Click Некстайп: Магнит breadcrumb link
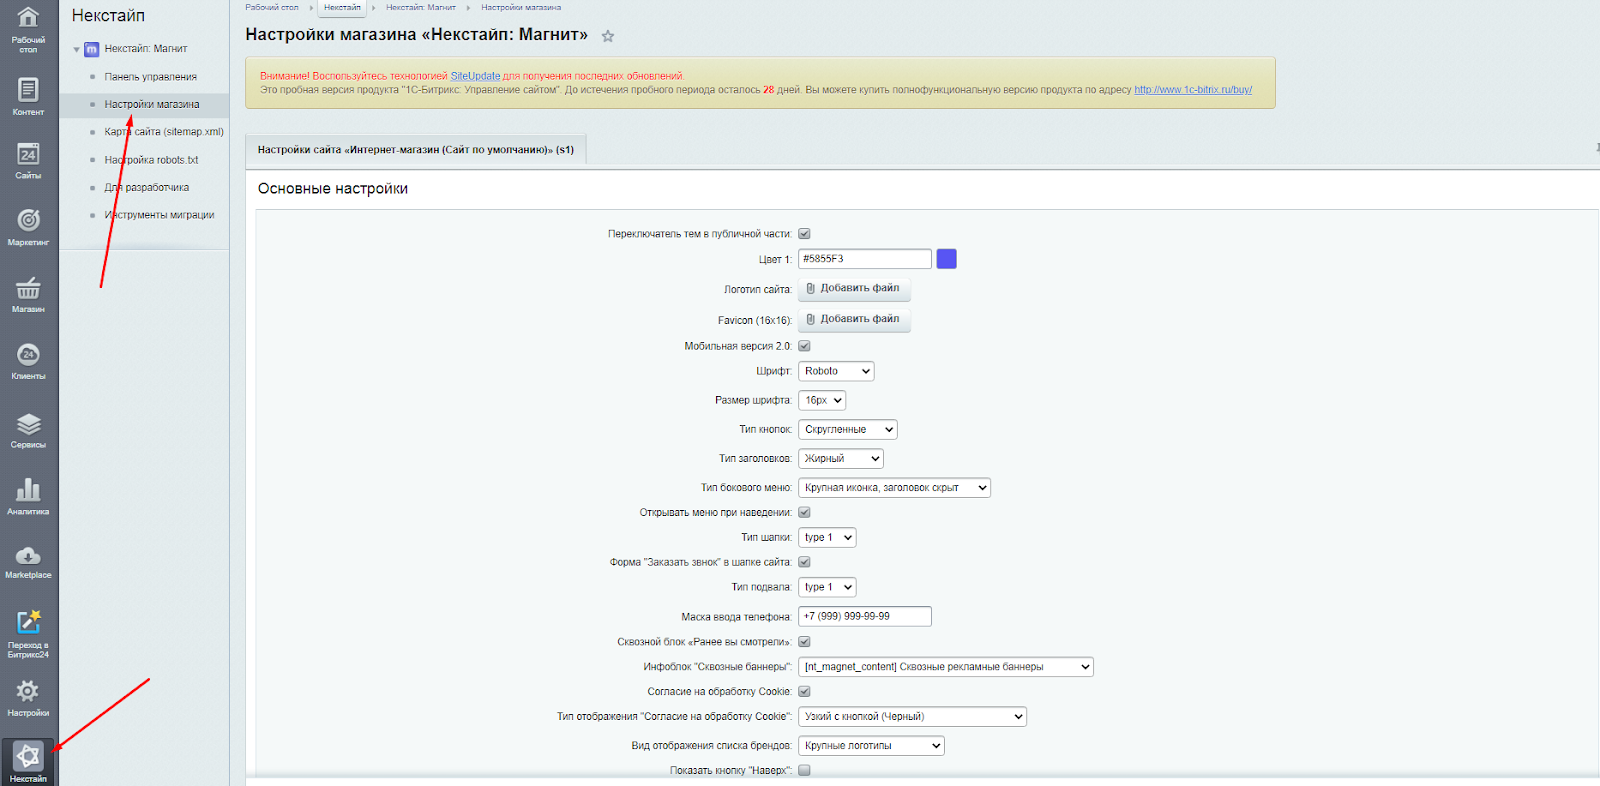 (421, 7)
